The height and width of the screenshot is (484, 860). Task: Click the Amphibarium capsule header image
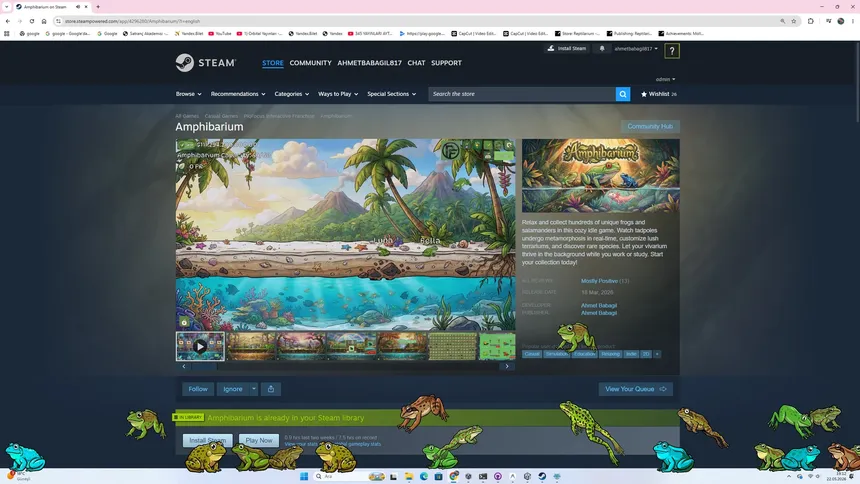[x=601, y=176]
